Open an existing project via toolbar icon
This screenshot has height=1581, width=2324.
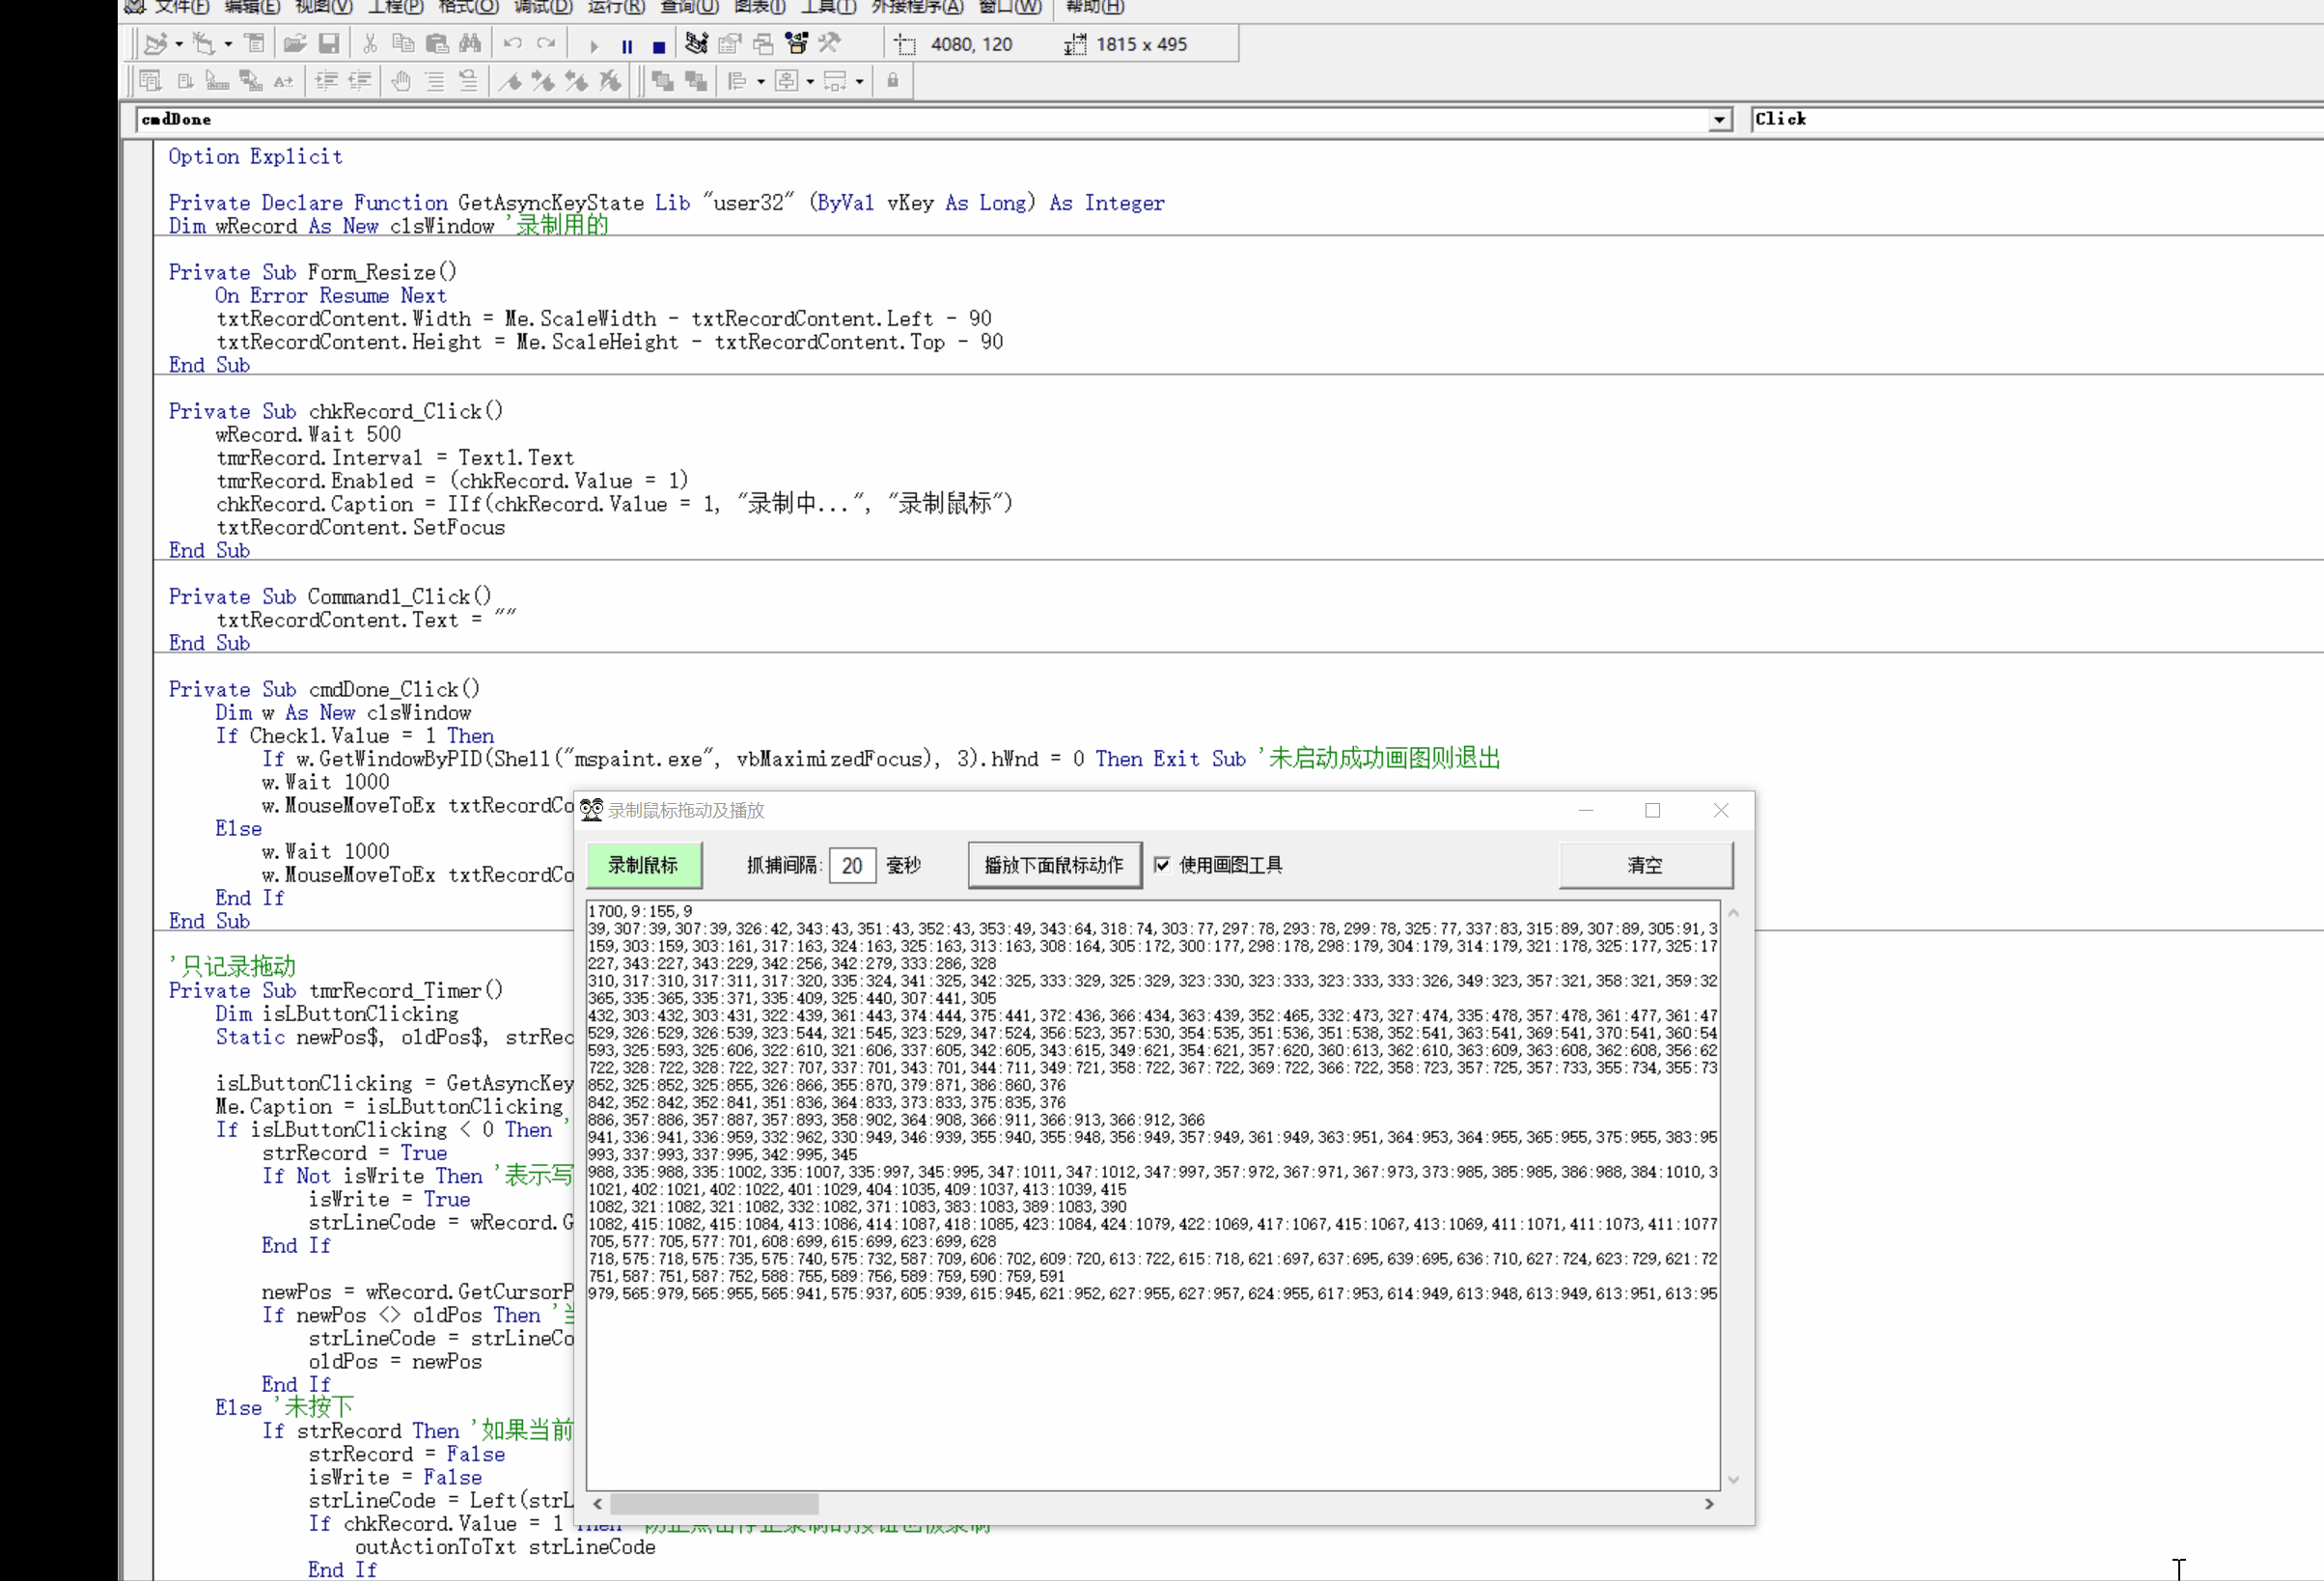(295, 43)
